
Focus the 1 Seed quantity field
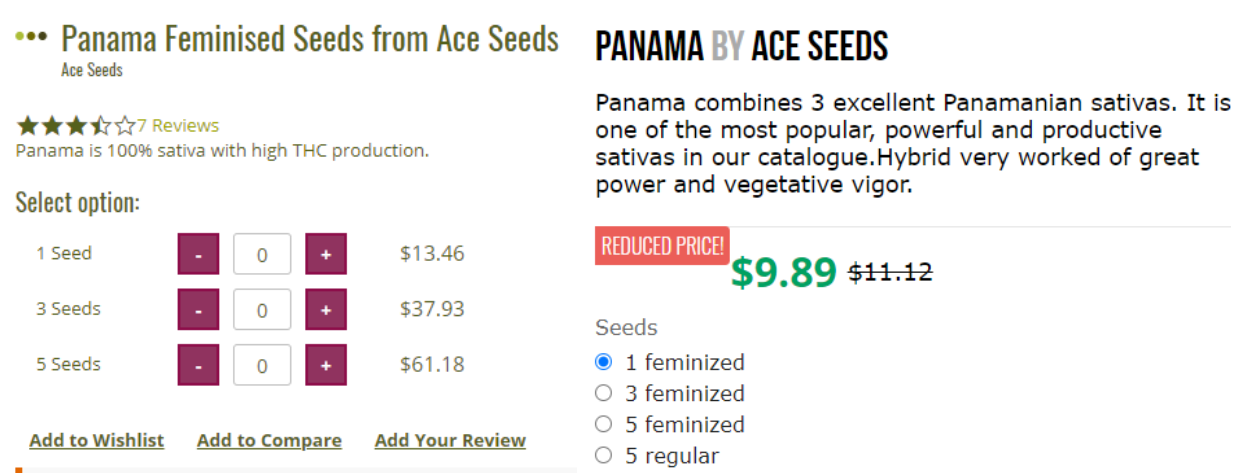click(262, 254)
